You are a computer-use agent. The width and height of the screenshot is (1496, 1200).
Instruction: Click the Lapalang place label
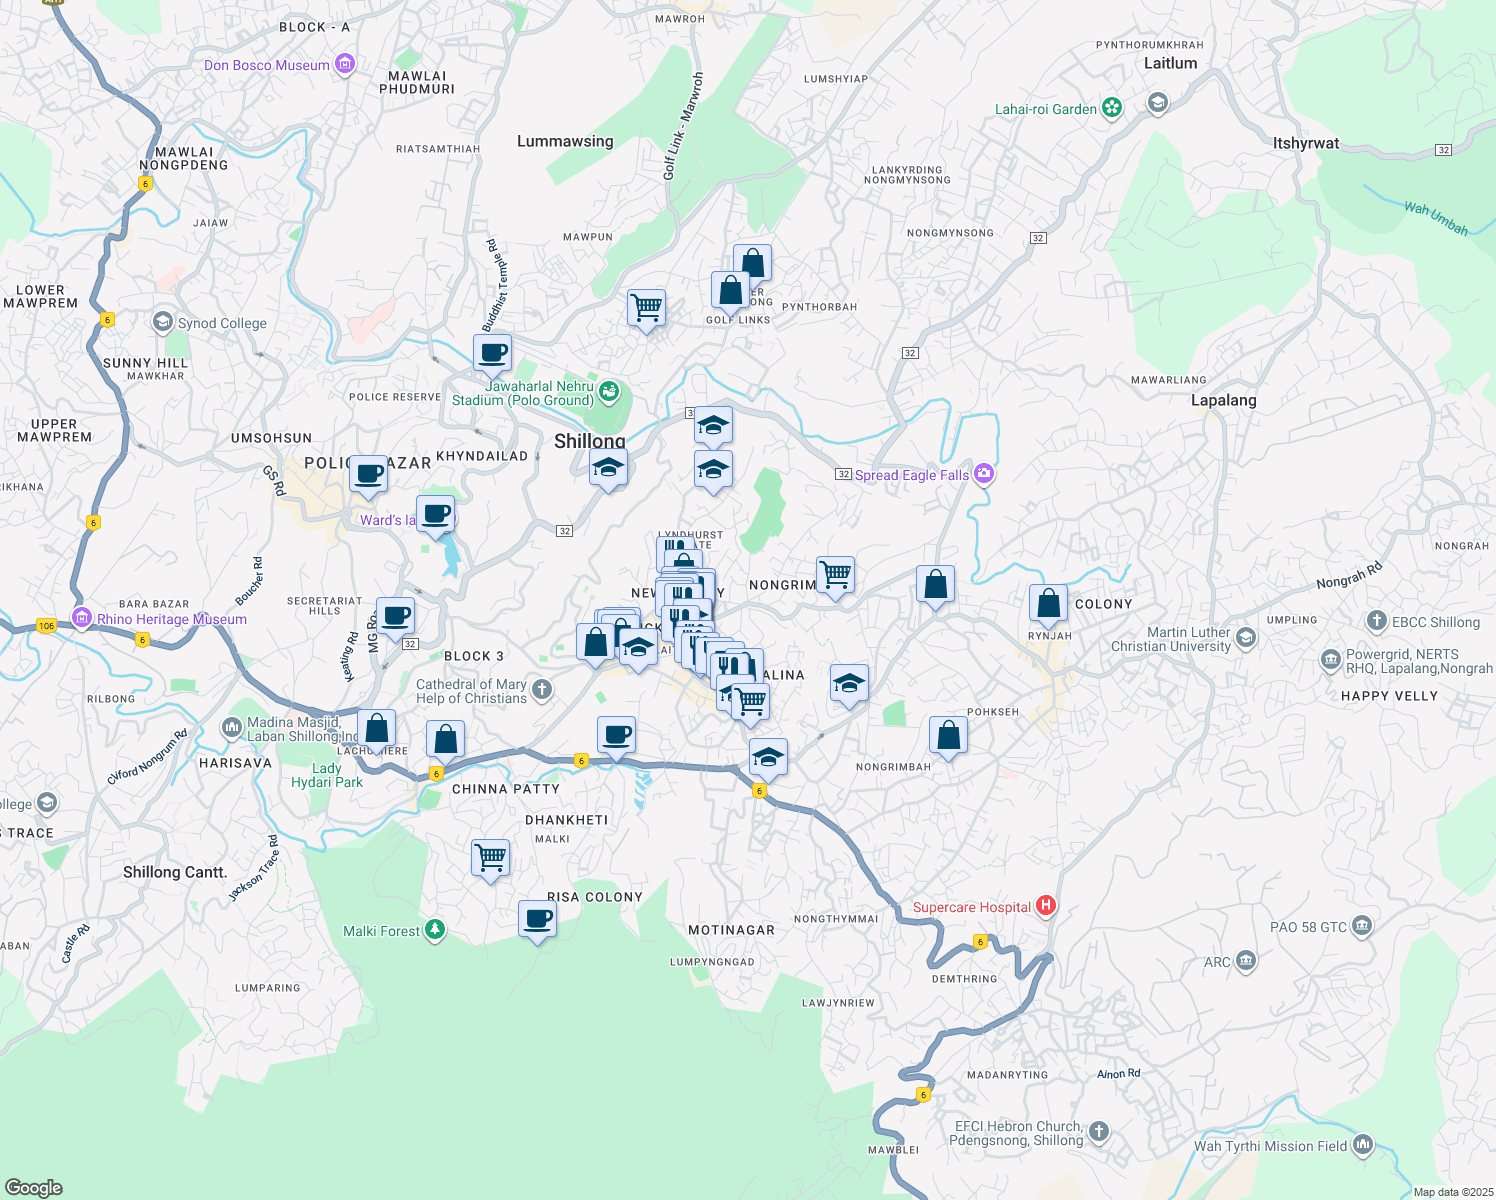coord(1224,400)
